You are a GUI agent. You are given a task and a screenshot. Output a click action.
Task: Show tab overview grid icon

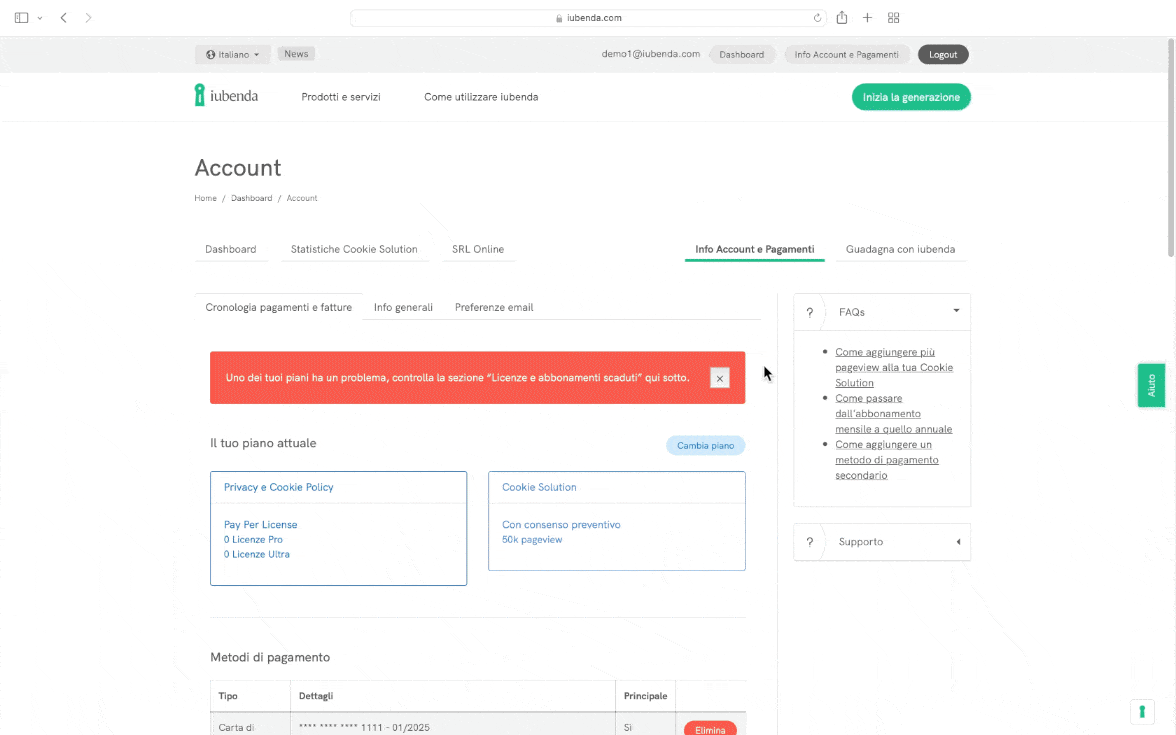coord(894,18)
